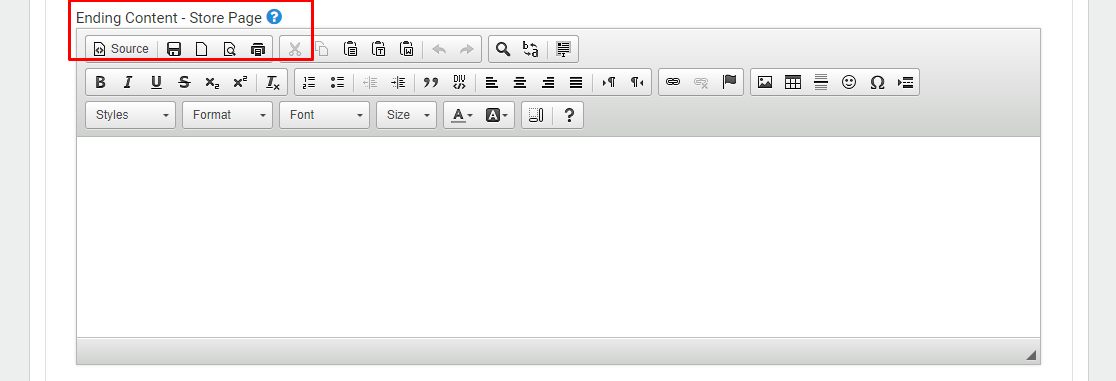Toggle italic formatting
The image size is (1116, 381).
pos(128,82)
